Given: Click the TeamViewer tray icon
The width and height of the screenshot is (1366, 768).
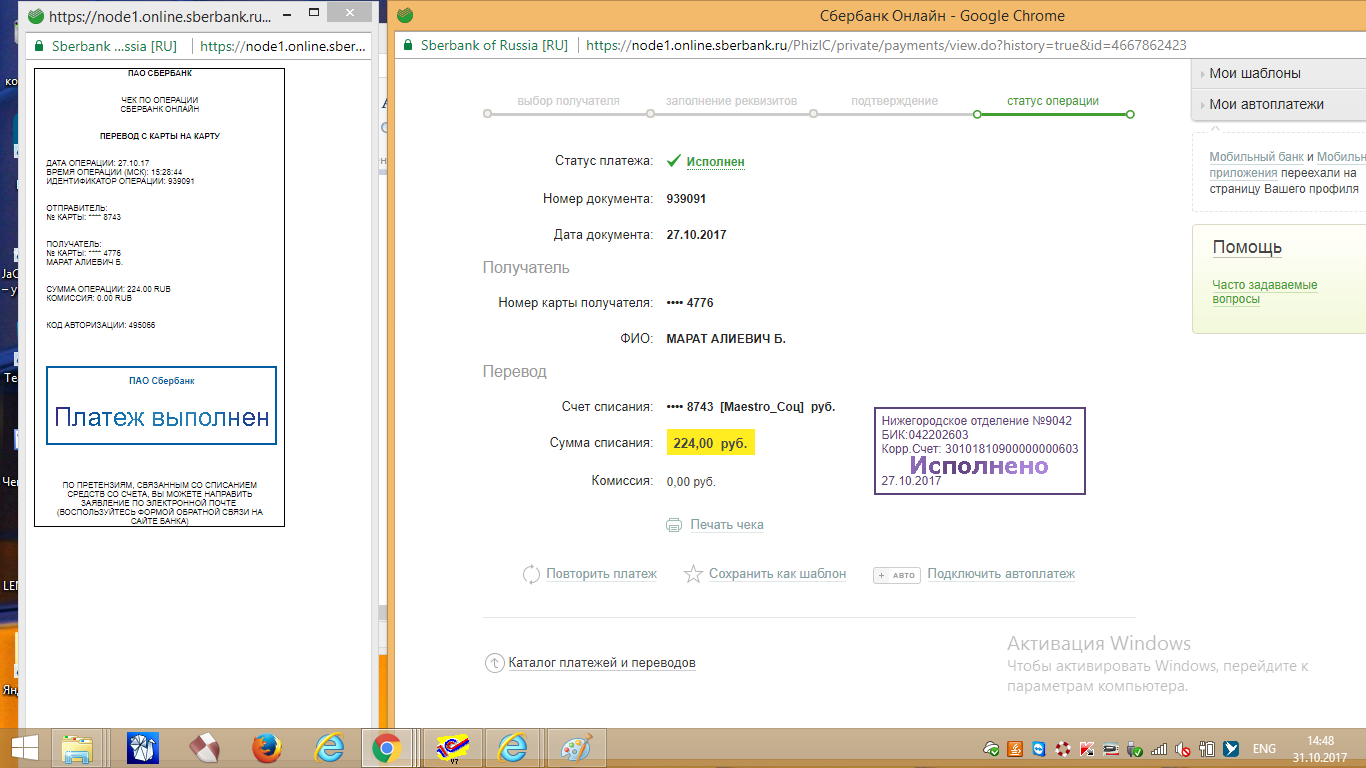Looking at the screenshot, I should [x=1038, y=748].
